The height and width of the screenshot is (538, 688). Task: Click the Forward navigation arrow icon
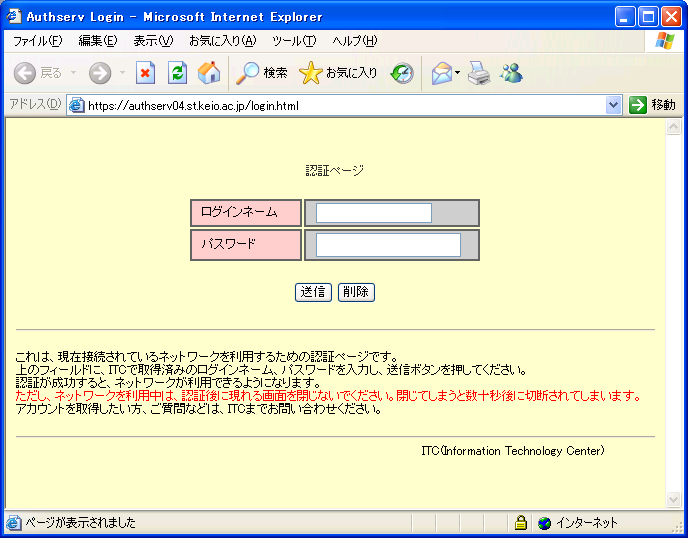coord(100,73)
